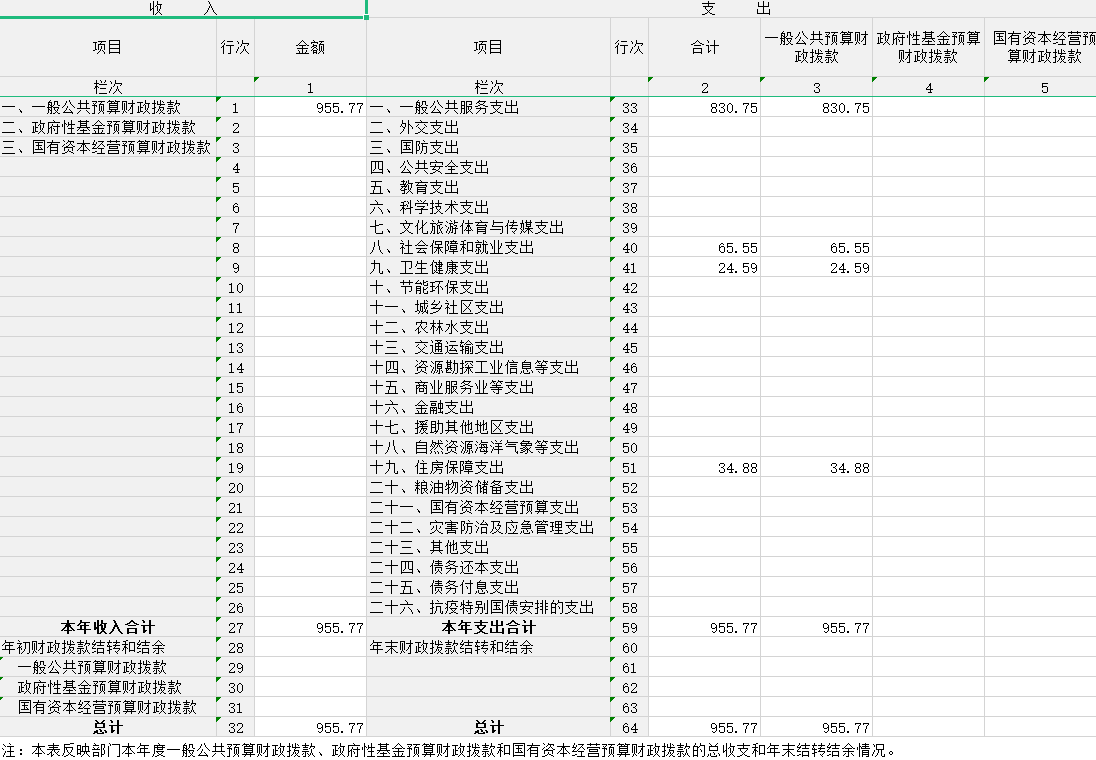Select the 年初财政拨款结转和结余 cell
Image resolution: width=1096 pixels, height=760 pixels.
point(108,648)
